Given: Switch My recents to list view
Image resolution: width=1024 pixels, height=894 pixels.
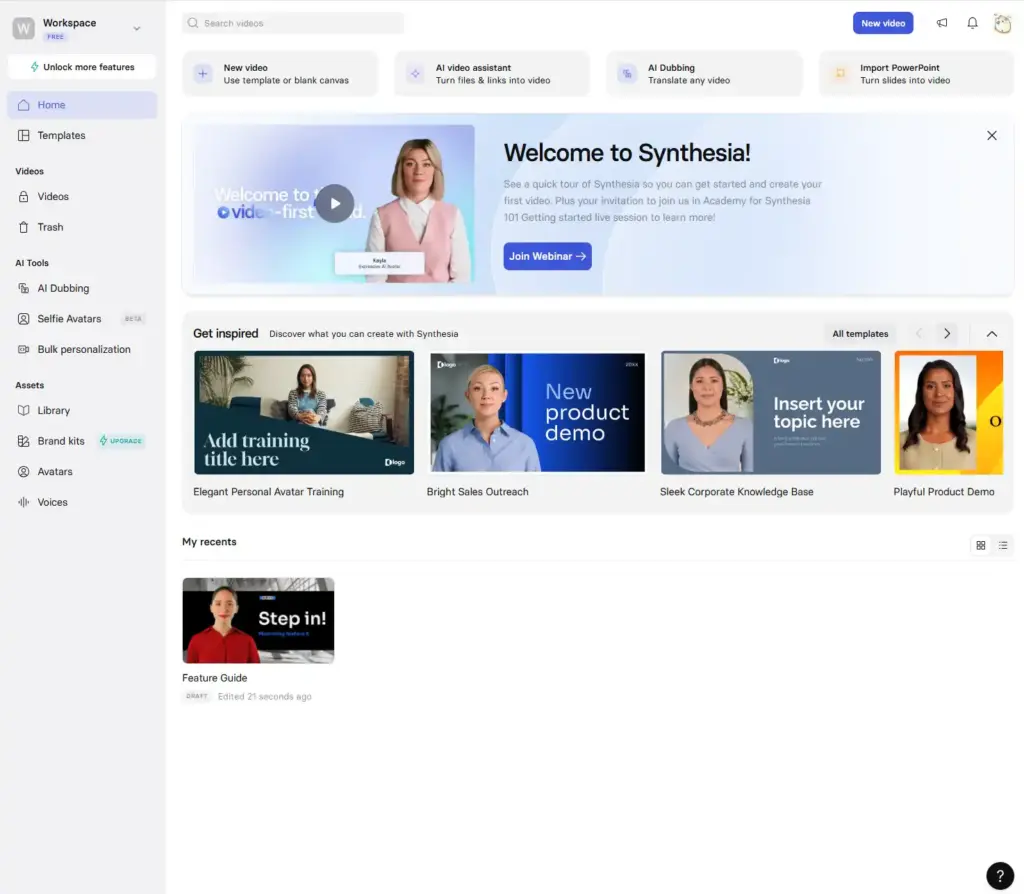Looking at the screenshot, I should tap(1003, 545).
